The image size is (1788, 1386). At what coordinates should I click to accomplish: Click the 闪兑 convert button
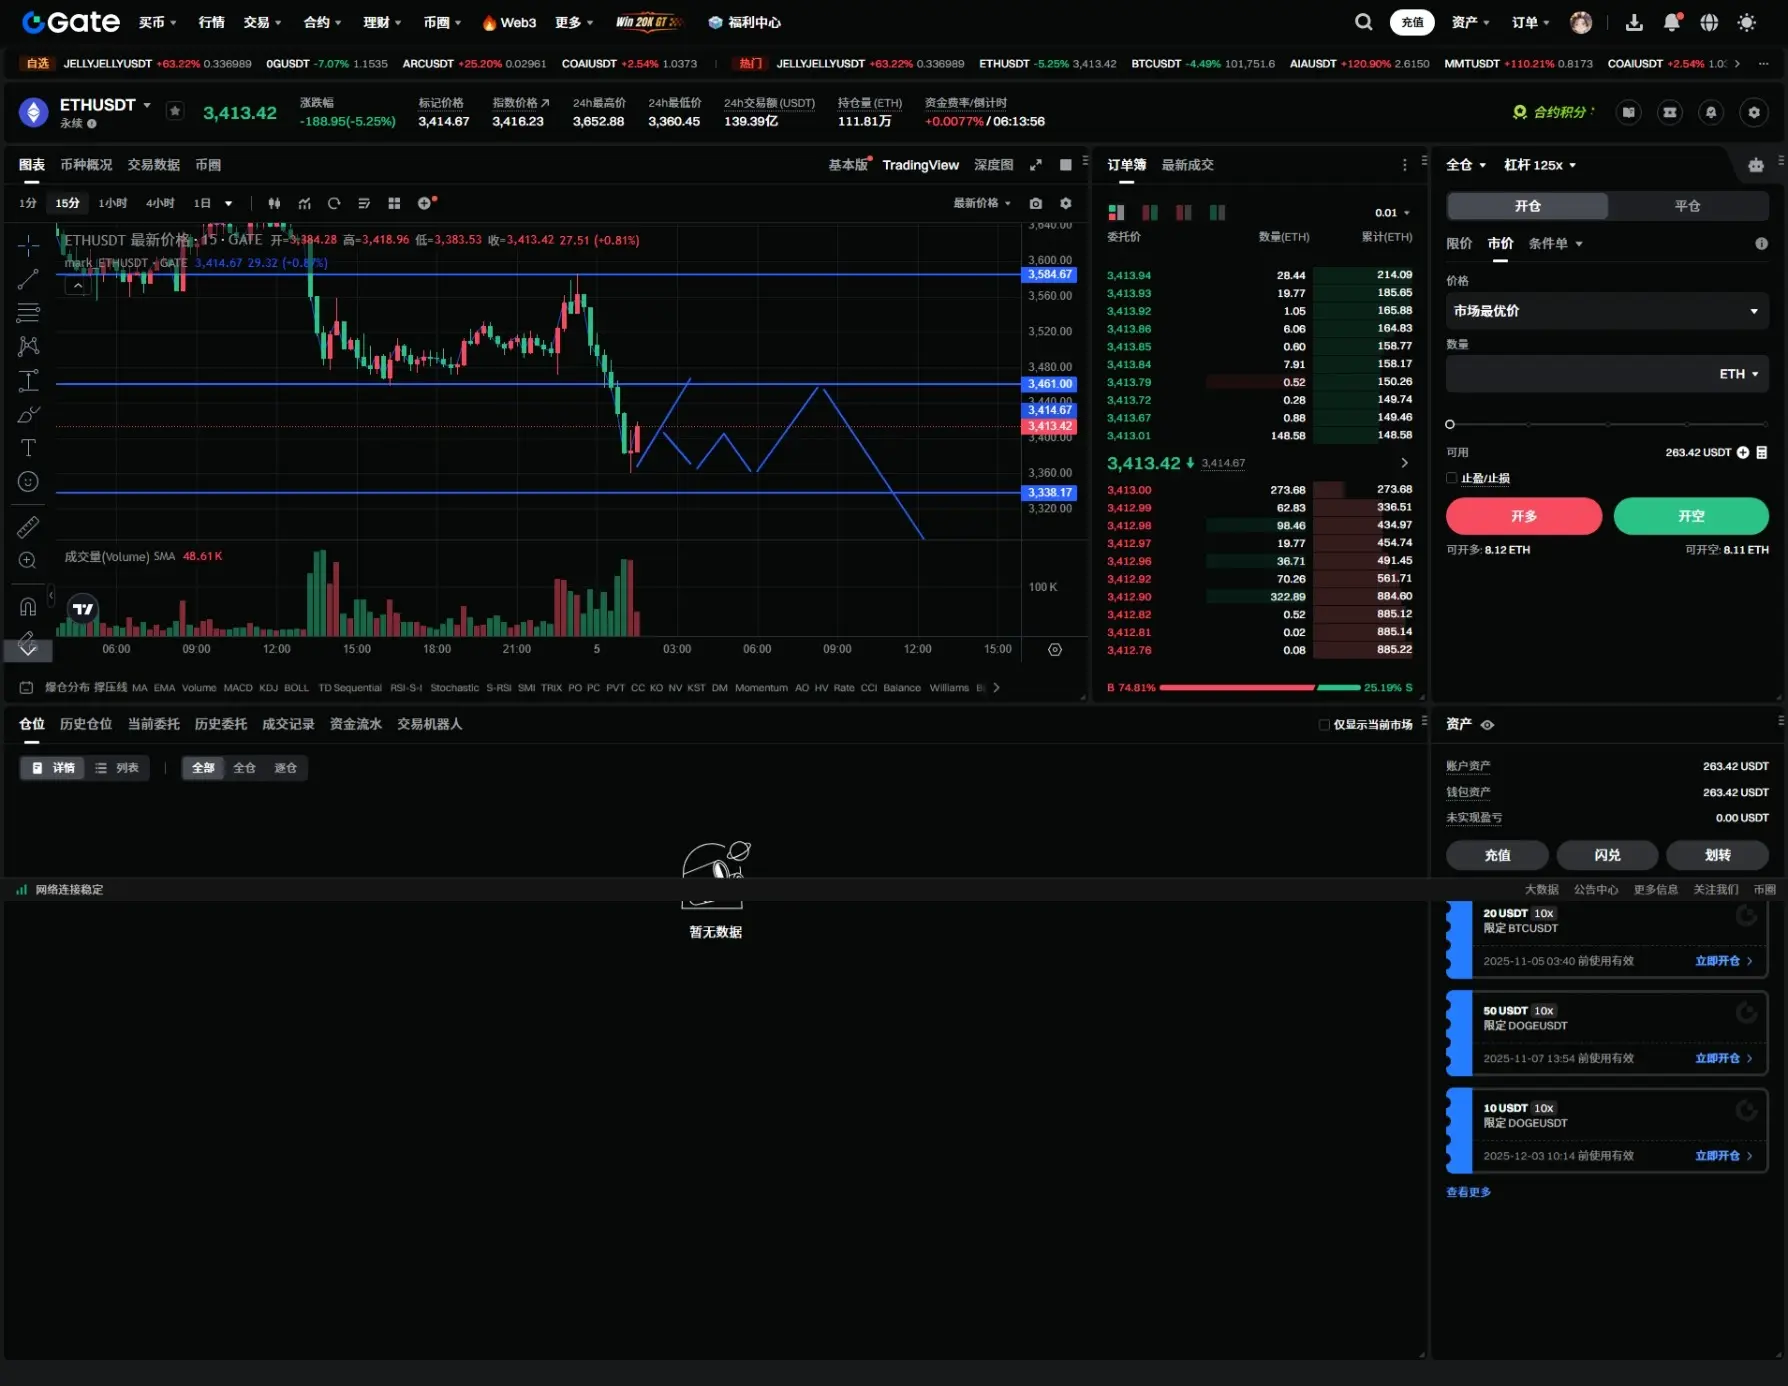(1607, 855)
